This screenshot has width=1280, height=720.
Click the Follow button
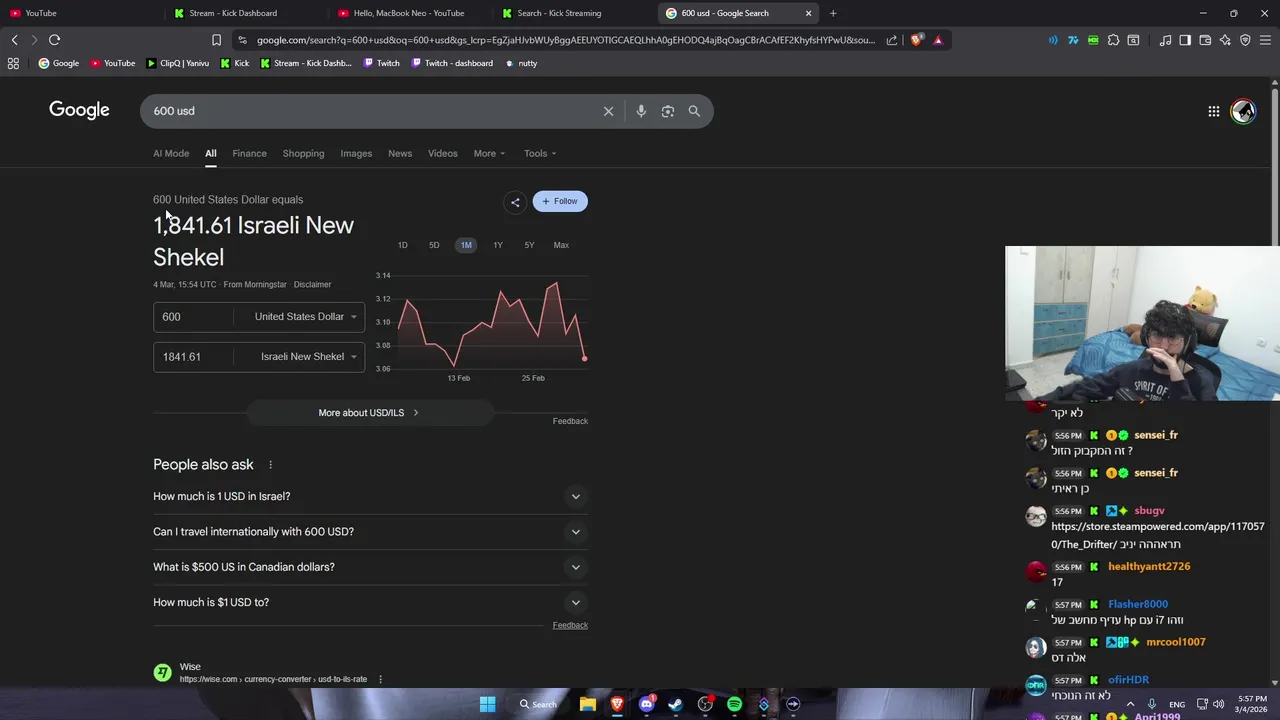(560, 201)
